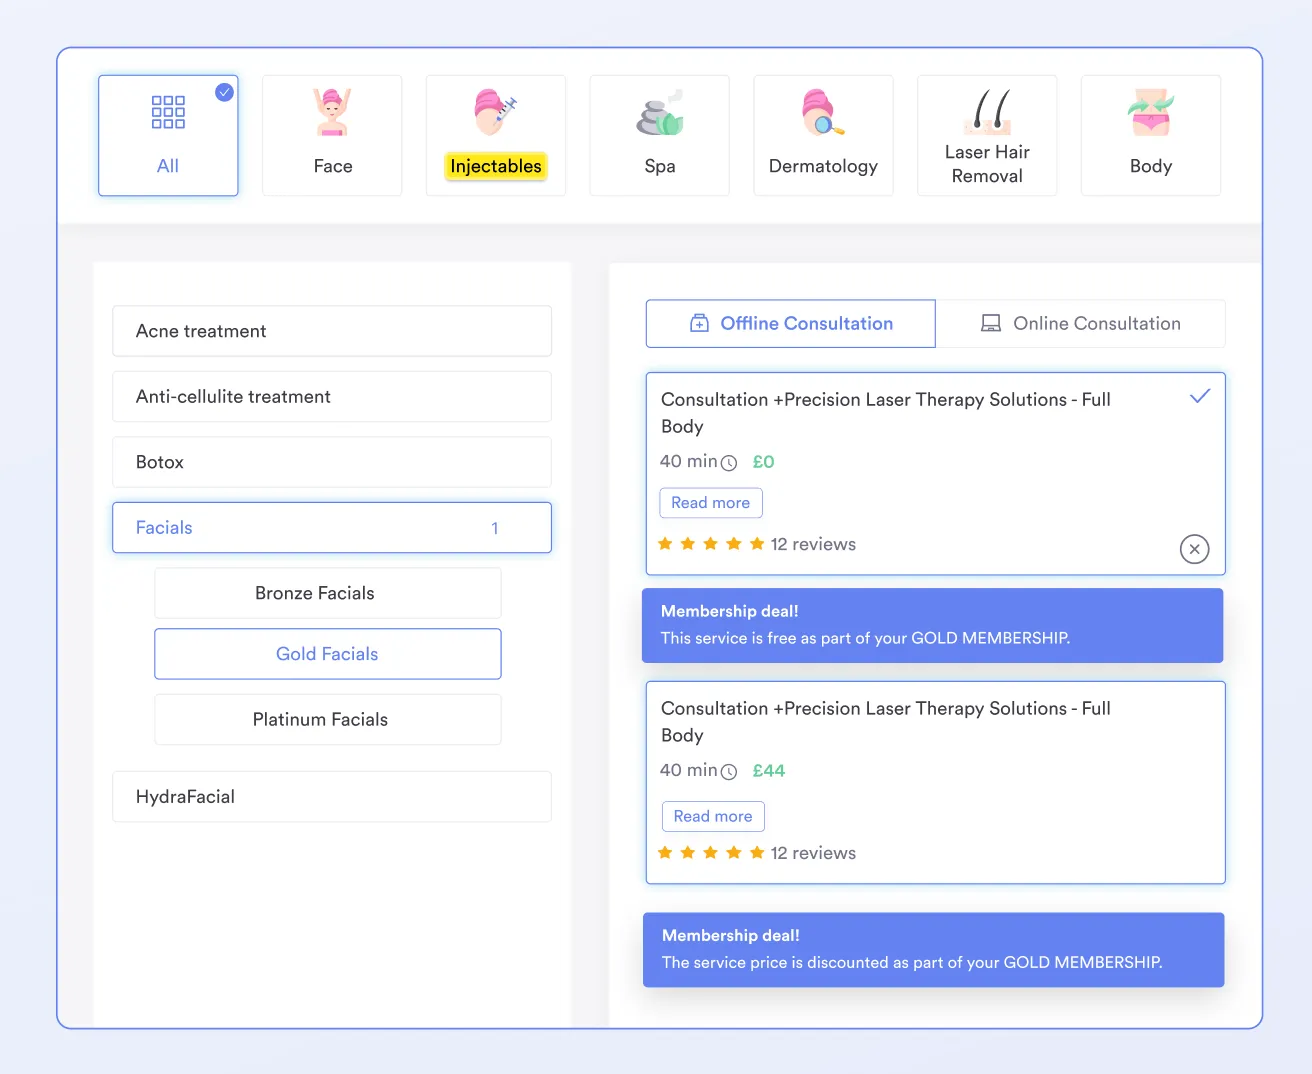Click the blue checkmark on the All category
1312x1074 pixels.
[x=224, y=92]
